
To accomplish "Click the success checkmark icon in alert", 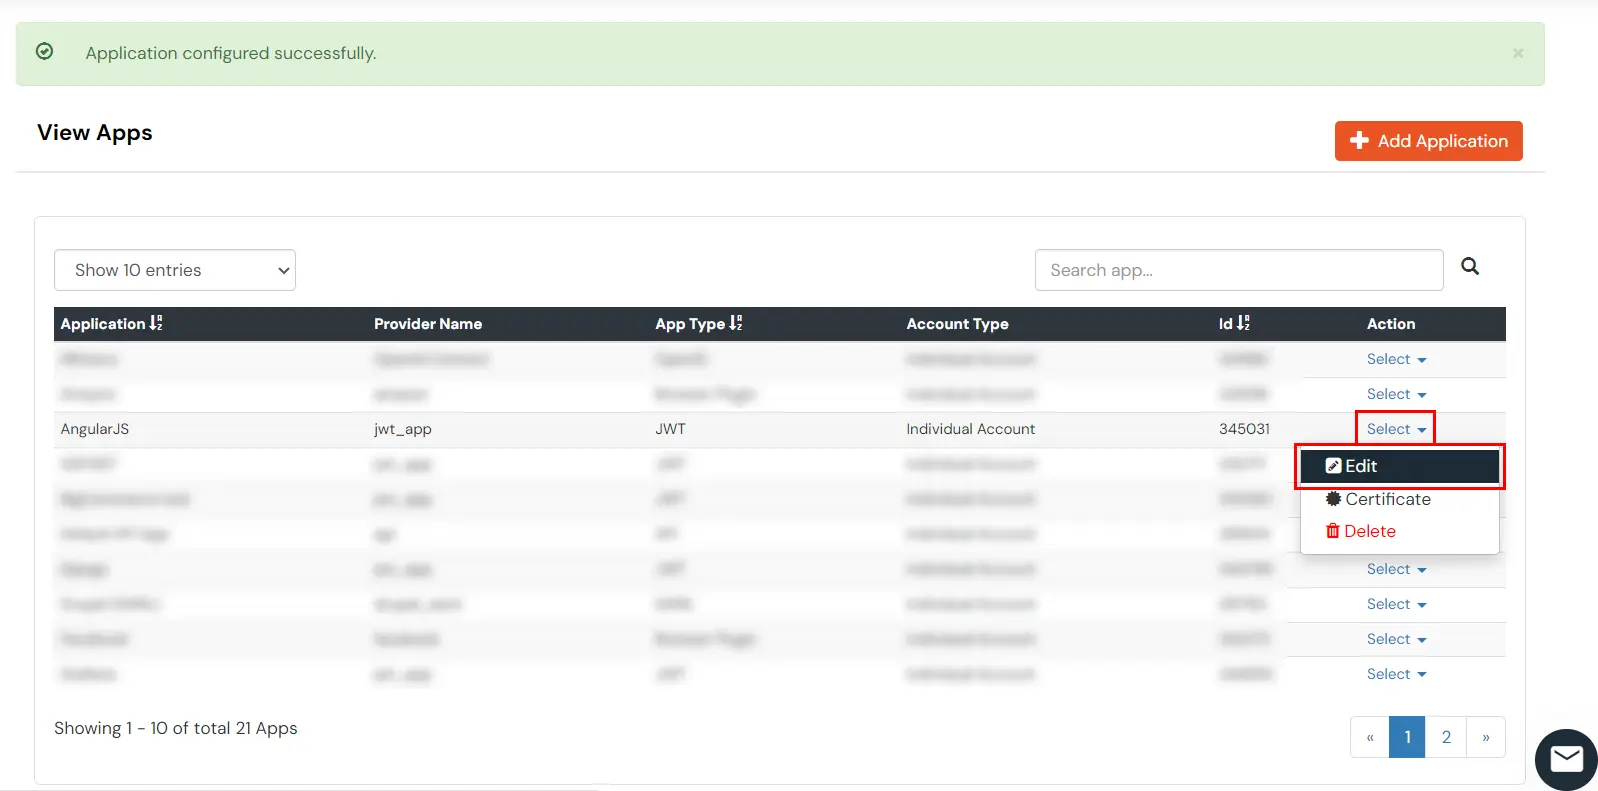I will tap(45, 51).
